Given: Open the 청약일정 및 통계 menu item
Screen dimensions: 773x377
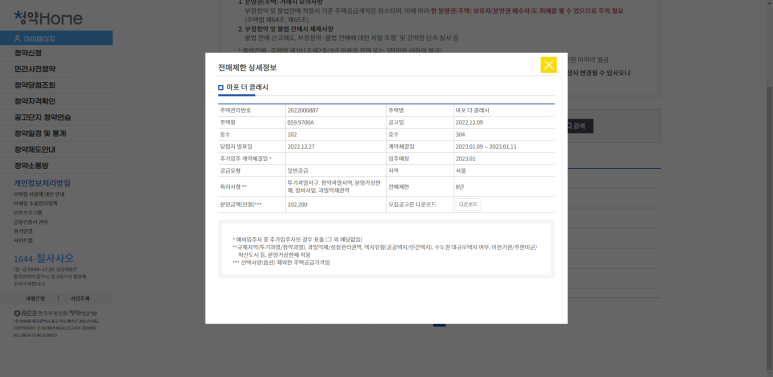Looking at the screenshot, I should (x=40, y=134).
